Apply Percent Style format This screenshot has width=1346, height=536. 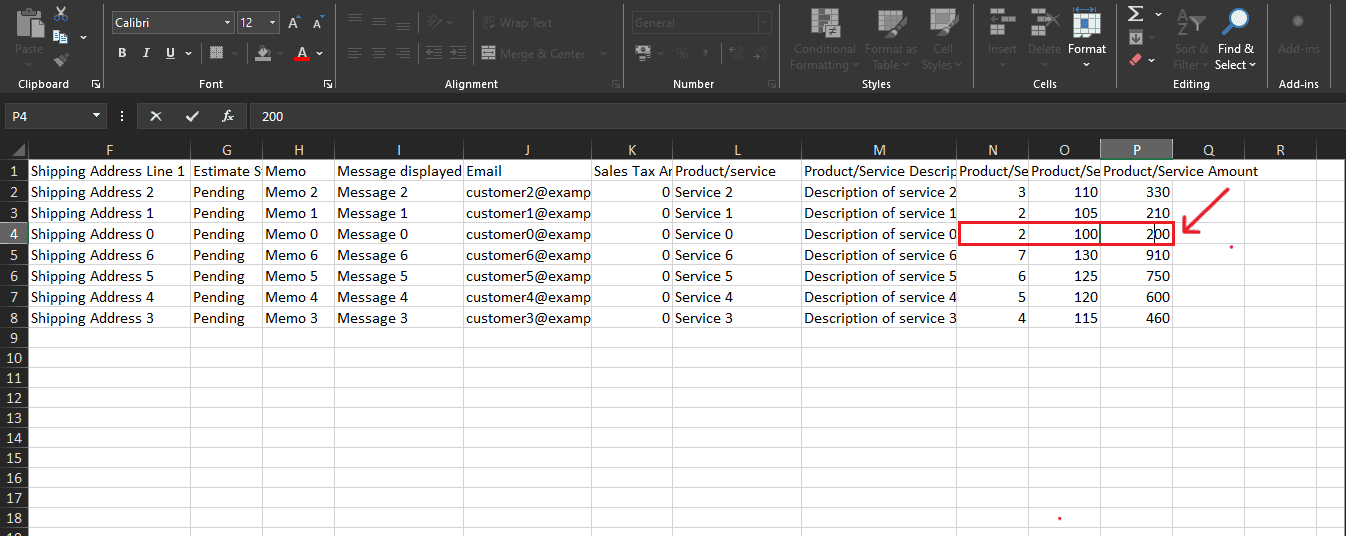[682, 53]
